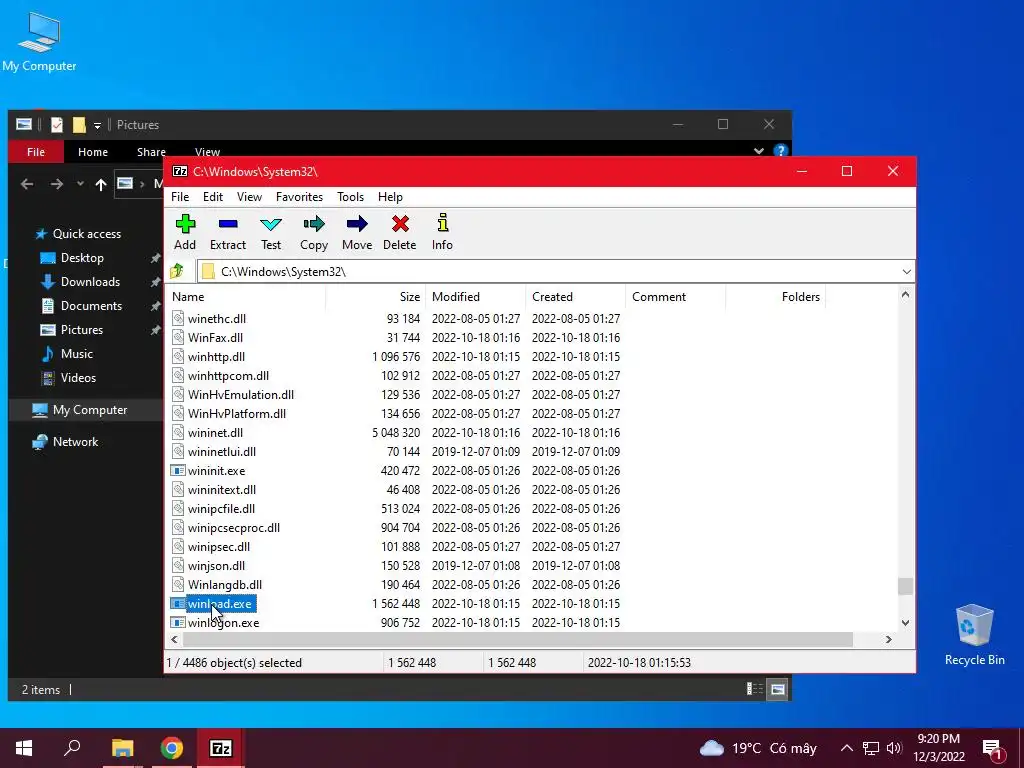Sort file list by Created column
1024x768 pixels.
tap(575, 296)
